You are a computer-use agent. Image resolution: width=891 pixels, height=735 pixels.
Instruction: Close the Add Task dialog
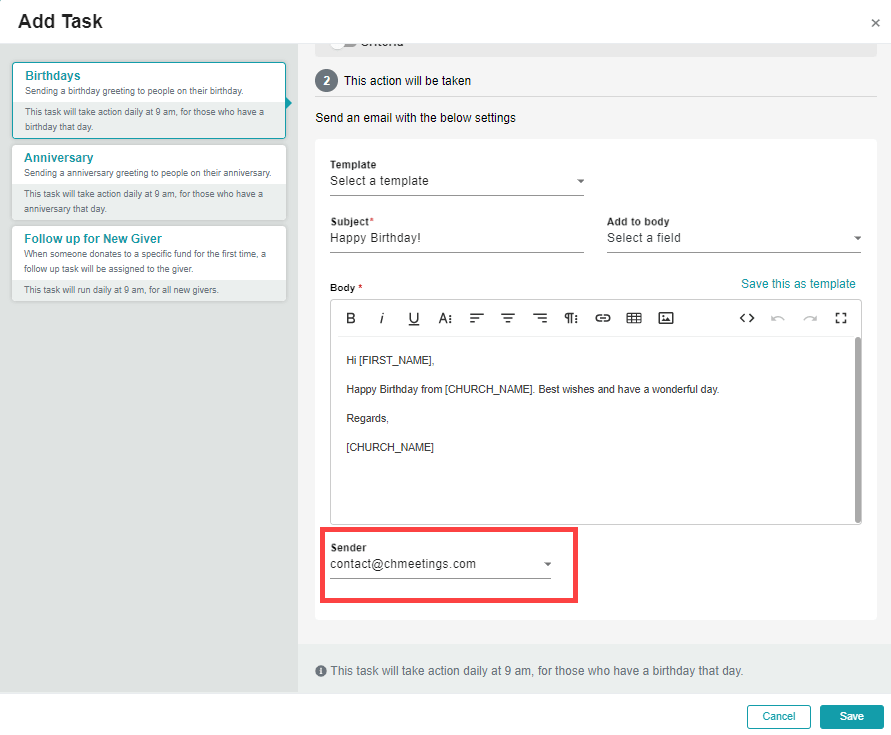coord(875,23)
